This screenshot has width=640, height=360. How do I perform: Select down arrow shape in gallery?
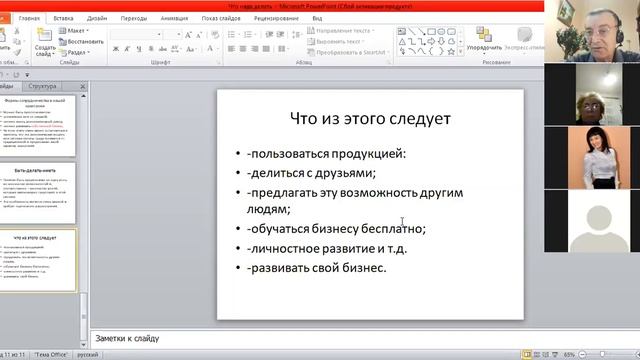point(441,42)
